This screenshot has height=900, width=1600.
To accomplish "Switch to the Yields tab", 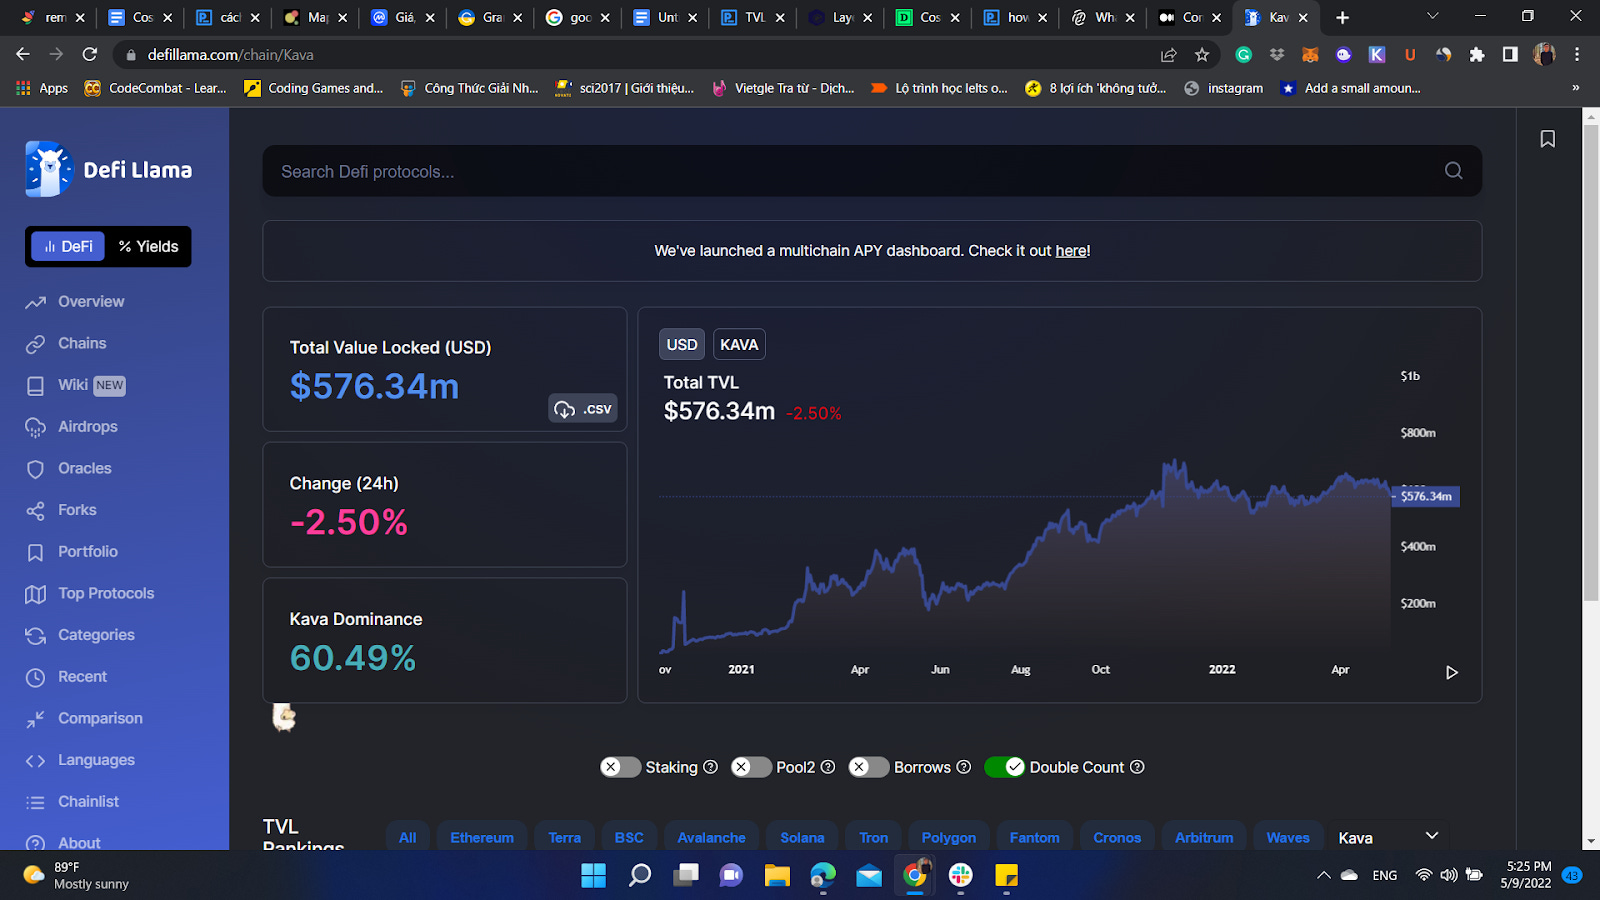I will tap(148, 246).
